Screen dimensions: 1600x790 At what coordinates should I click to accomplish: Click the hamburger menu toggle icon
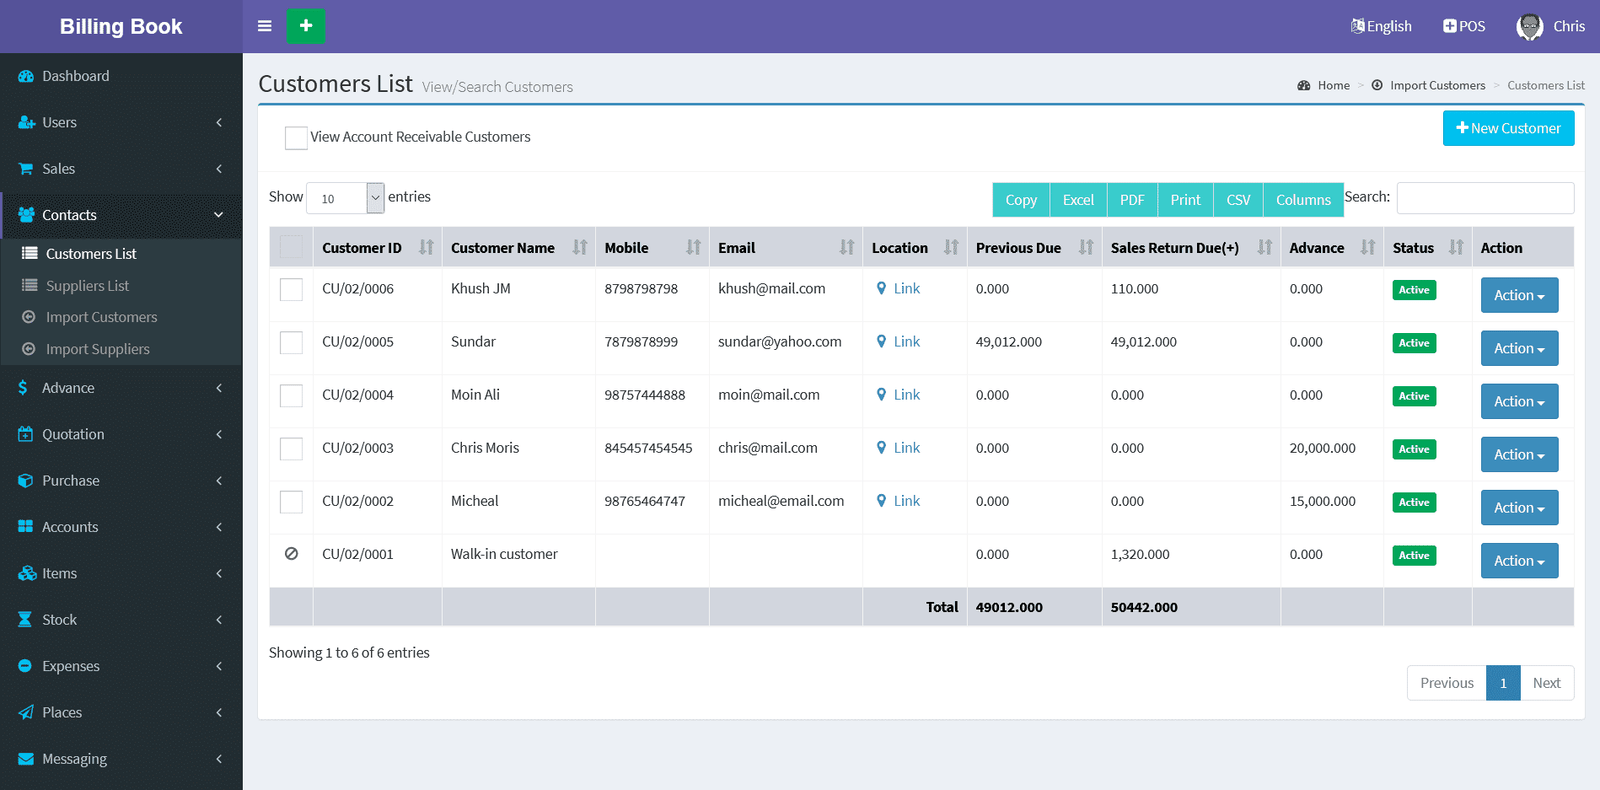pos(264,26)
